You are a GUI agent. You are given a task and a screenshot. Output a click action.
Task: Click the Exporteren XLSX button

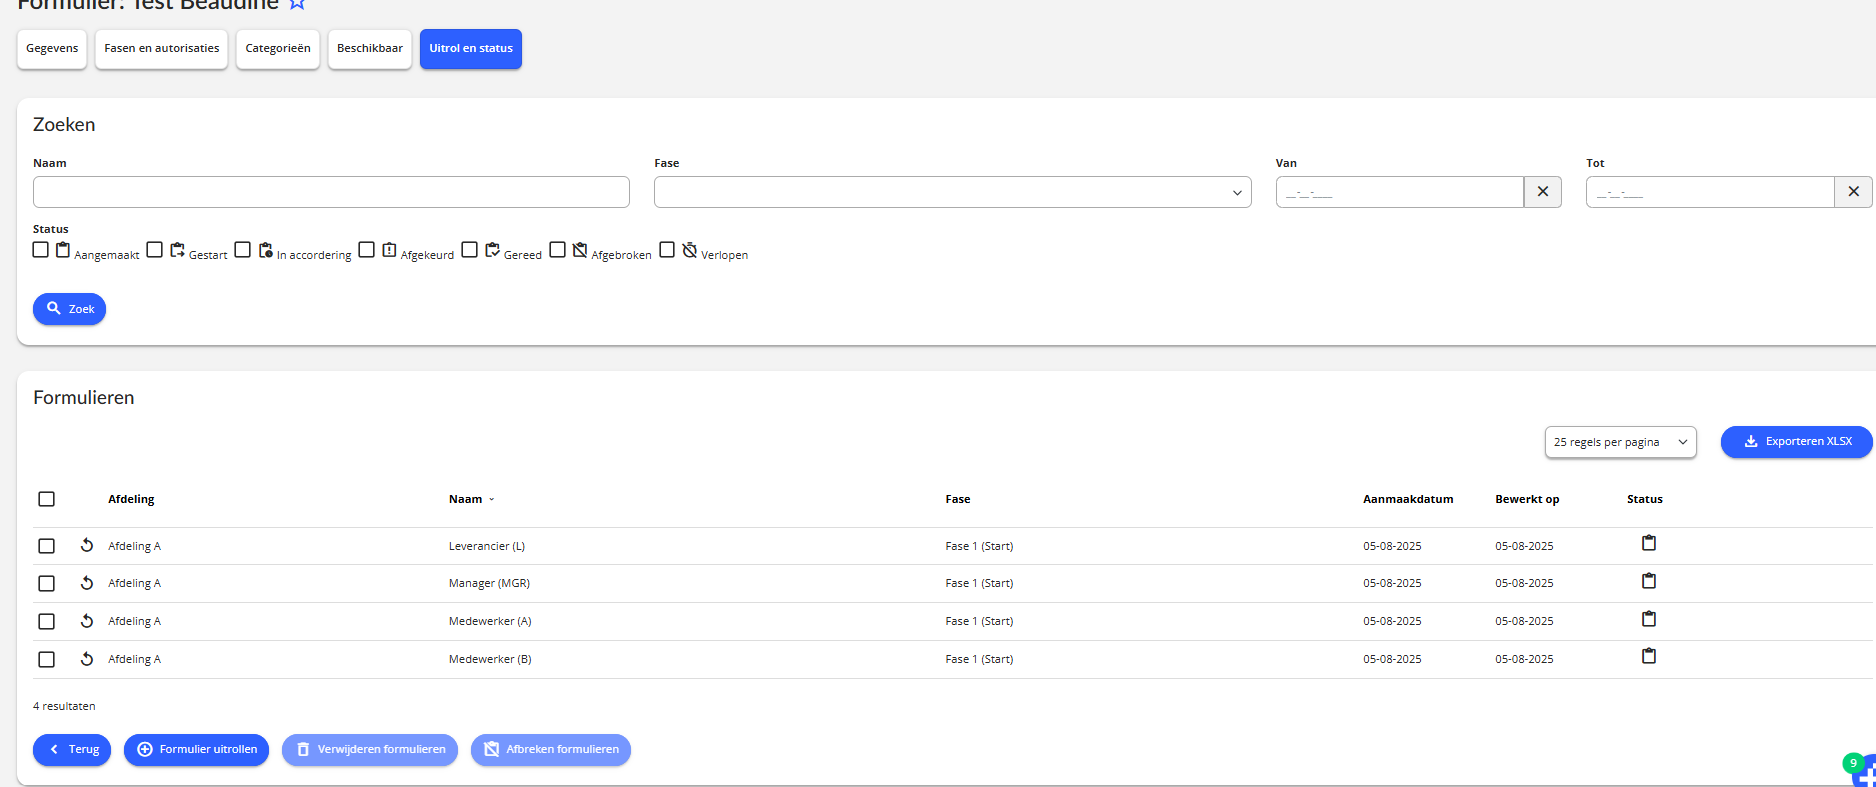click(1796, 442)
